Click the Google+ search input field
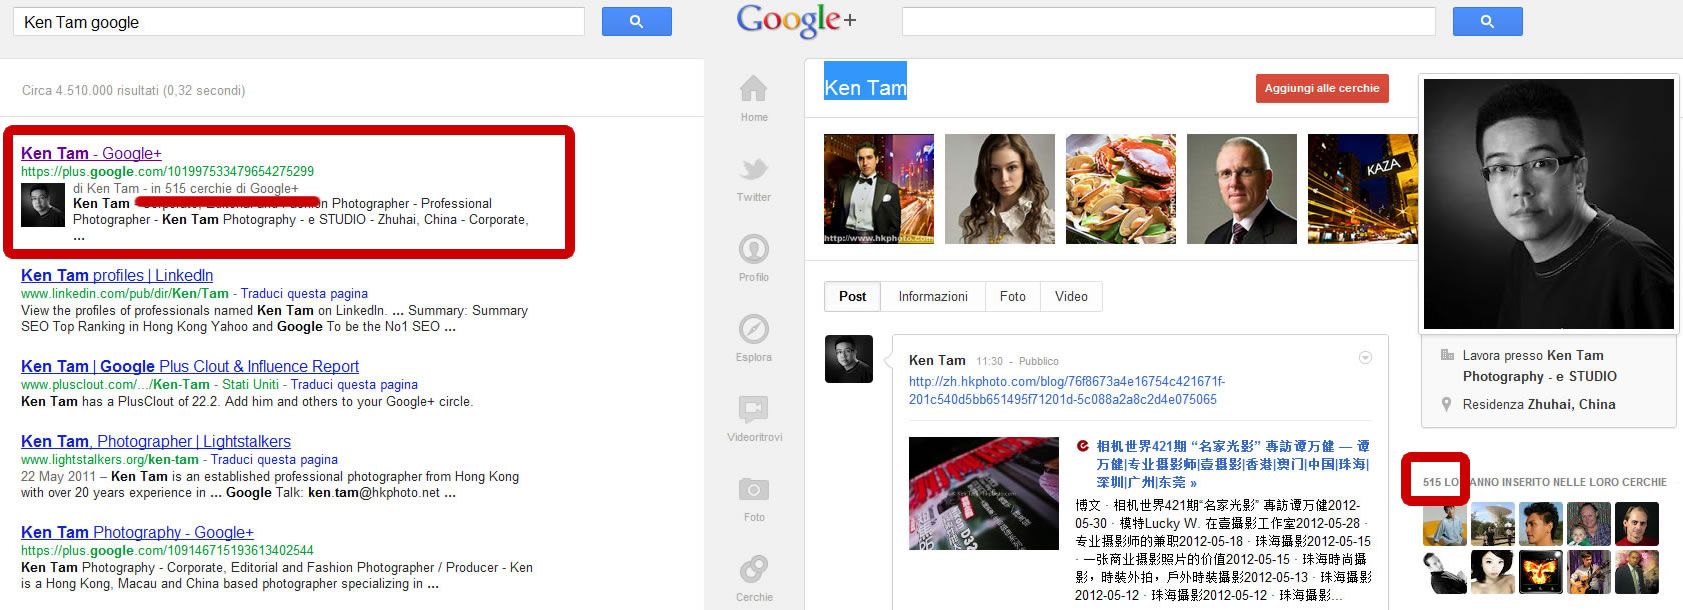This screenshot has width=1683, height=610. [x=1168, y=21]
